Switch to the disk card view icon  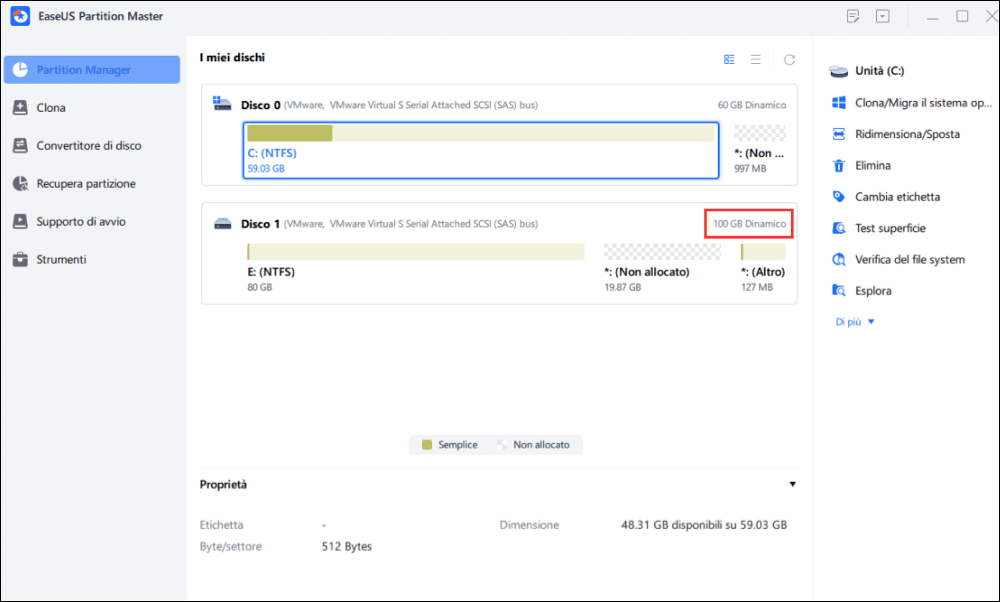[729, 59]
